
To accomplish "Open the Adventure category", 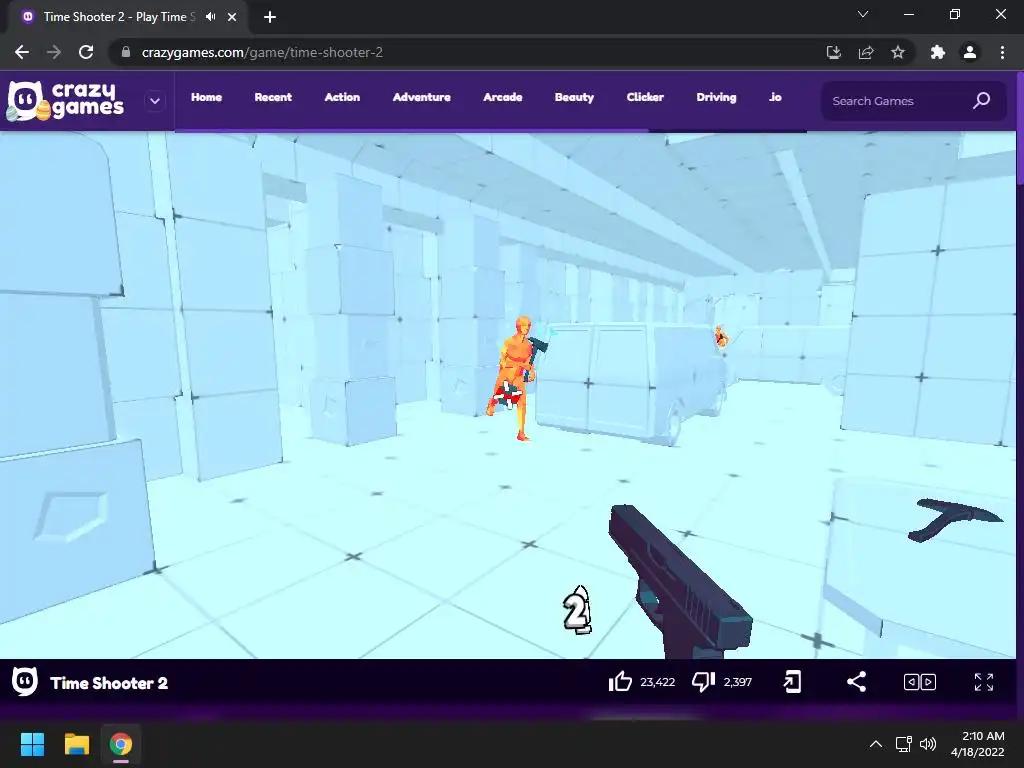I will coord(421,97).
